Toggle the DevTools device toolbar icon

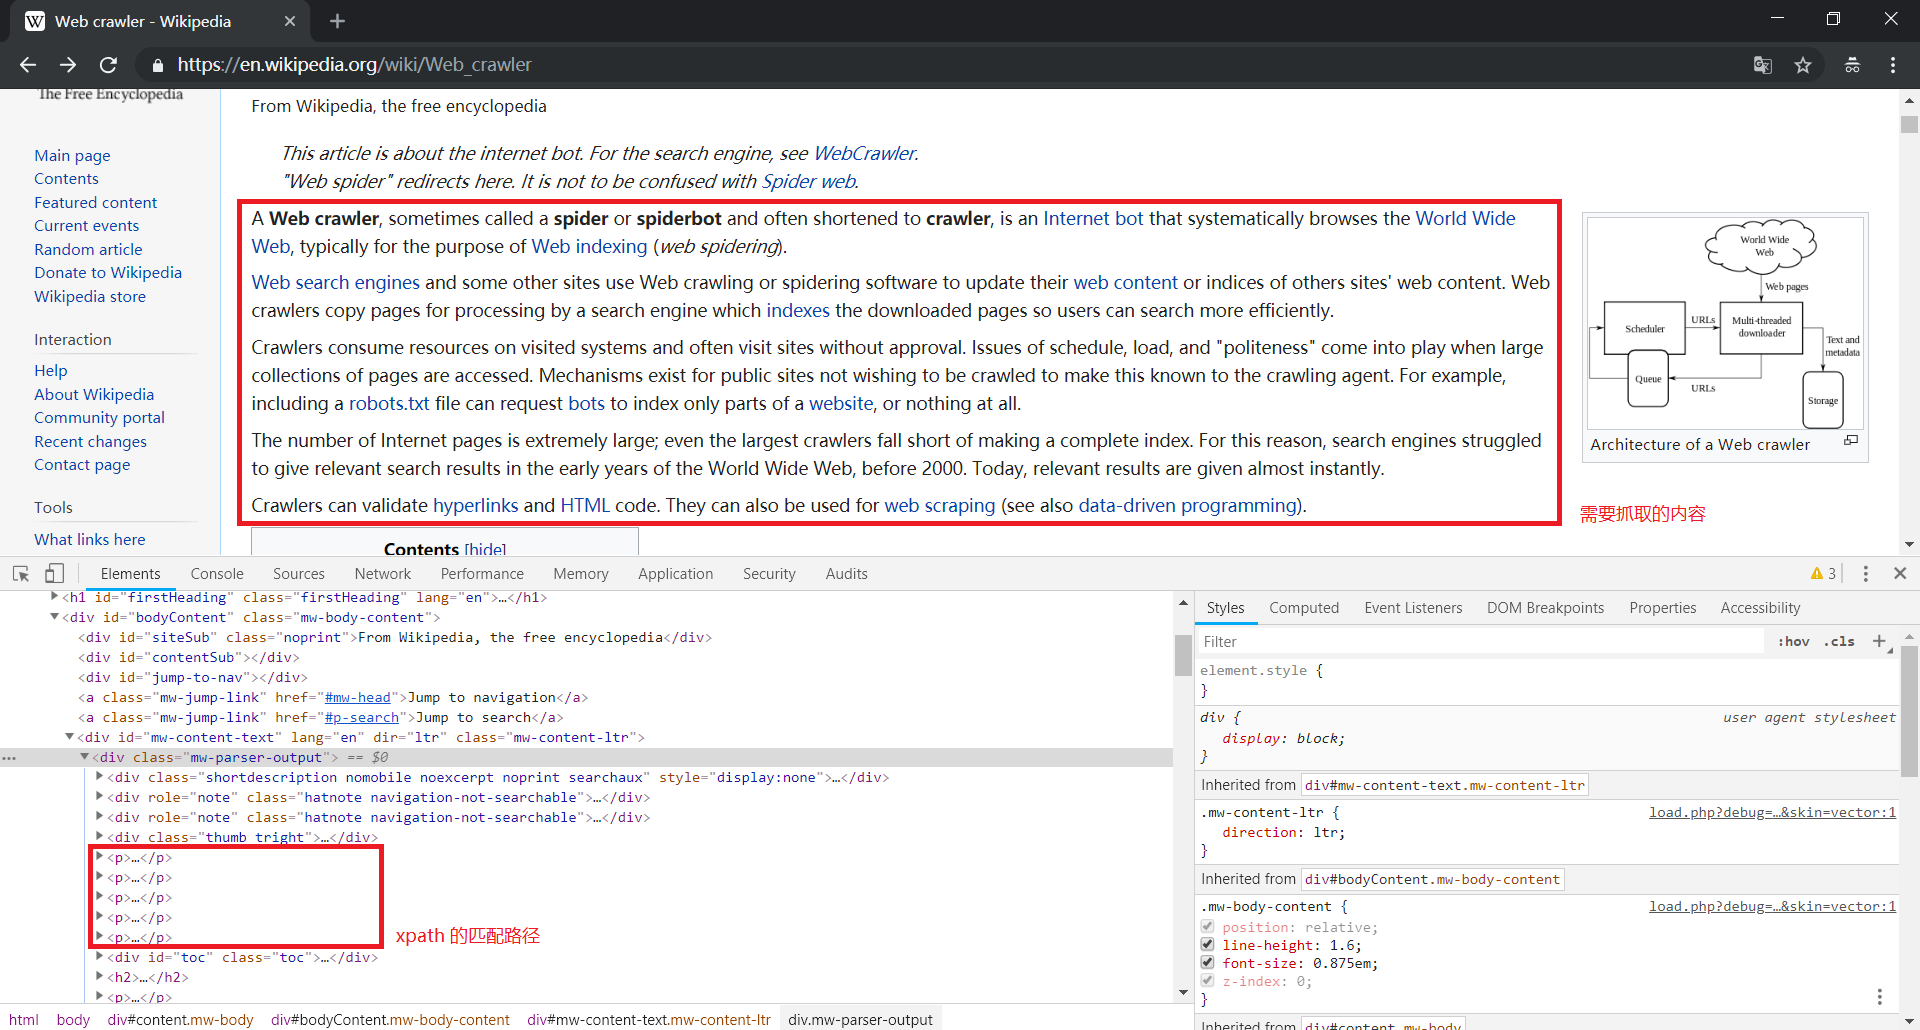coord(54,574)
